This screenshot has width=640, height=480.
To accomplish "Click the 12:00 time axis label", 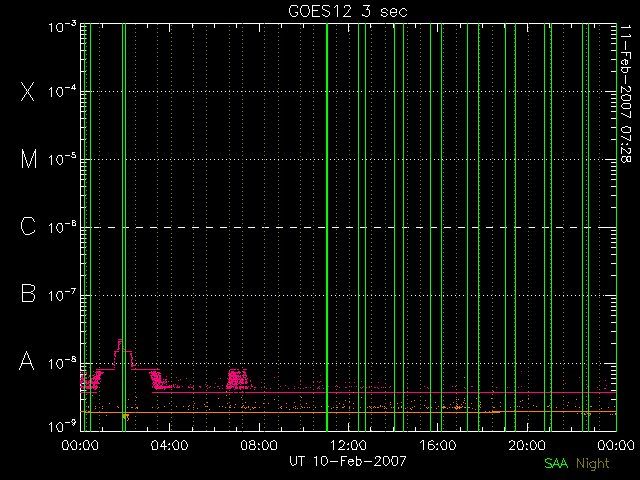I will click(348, 445).
